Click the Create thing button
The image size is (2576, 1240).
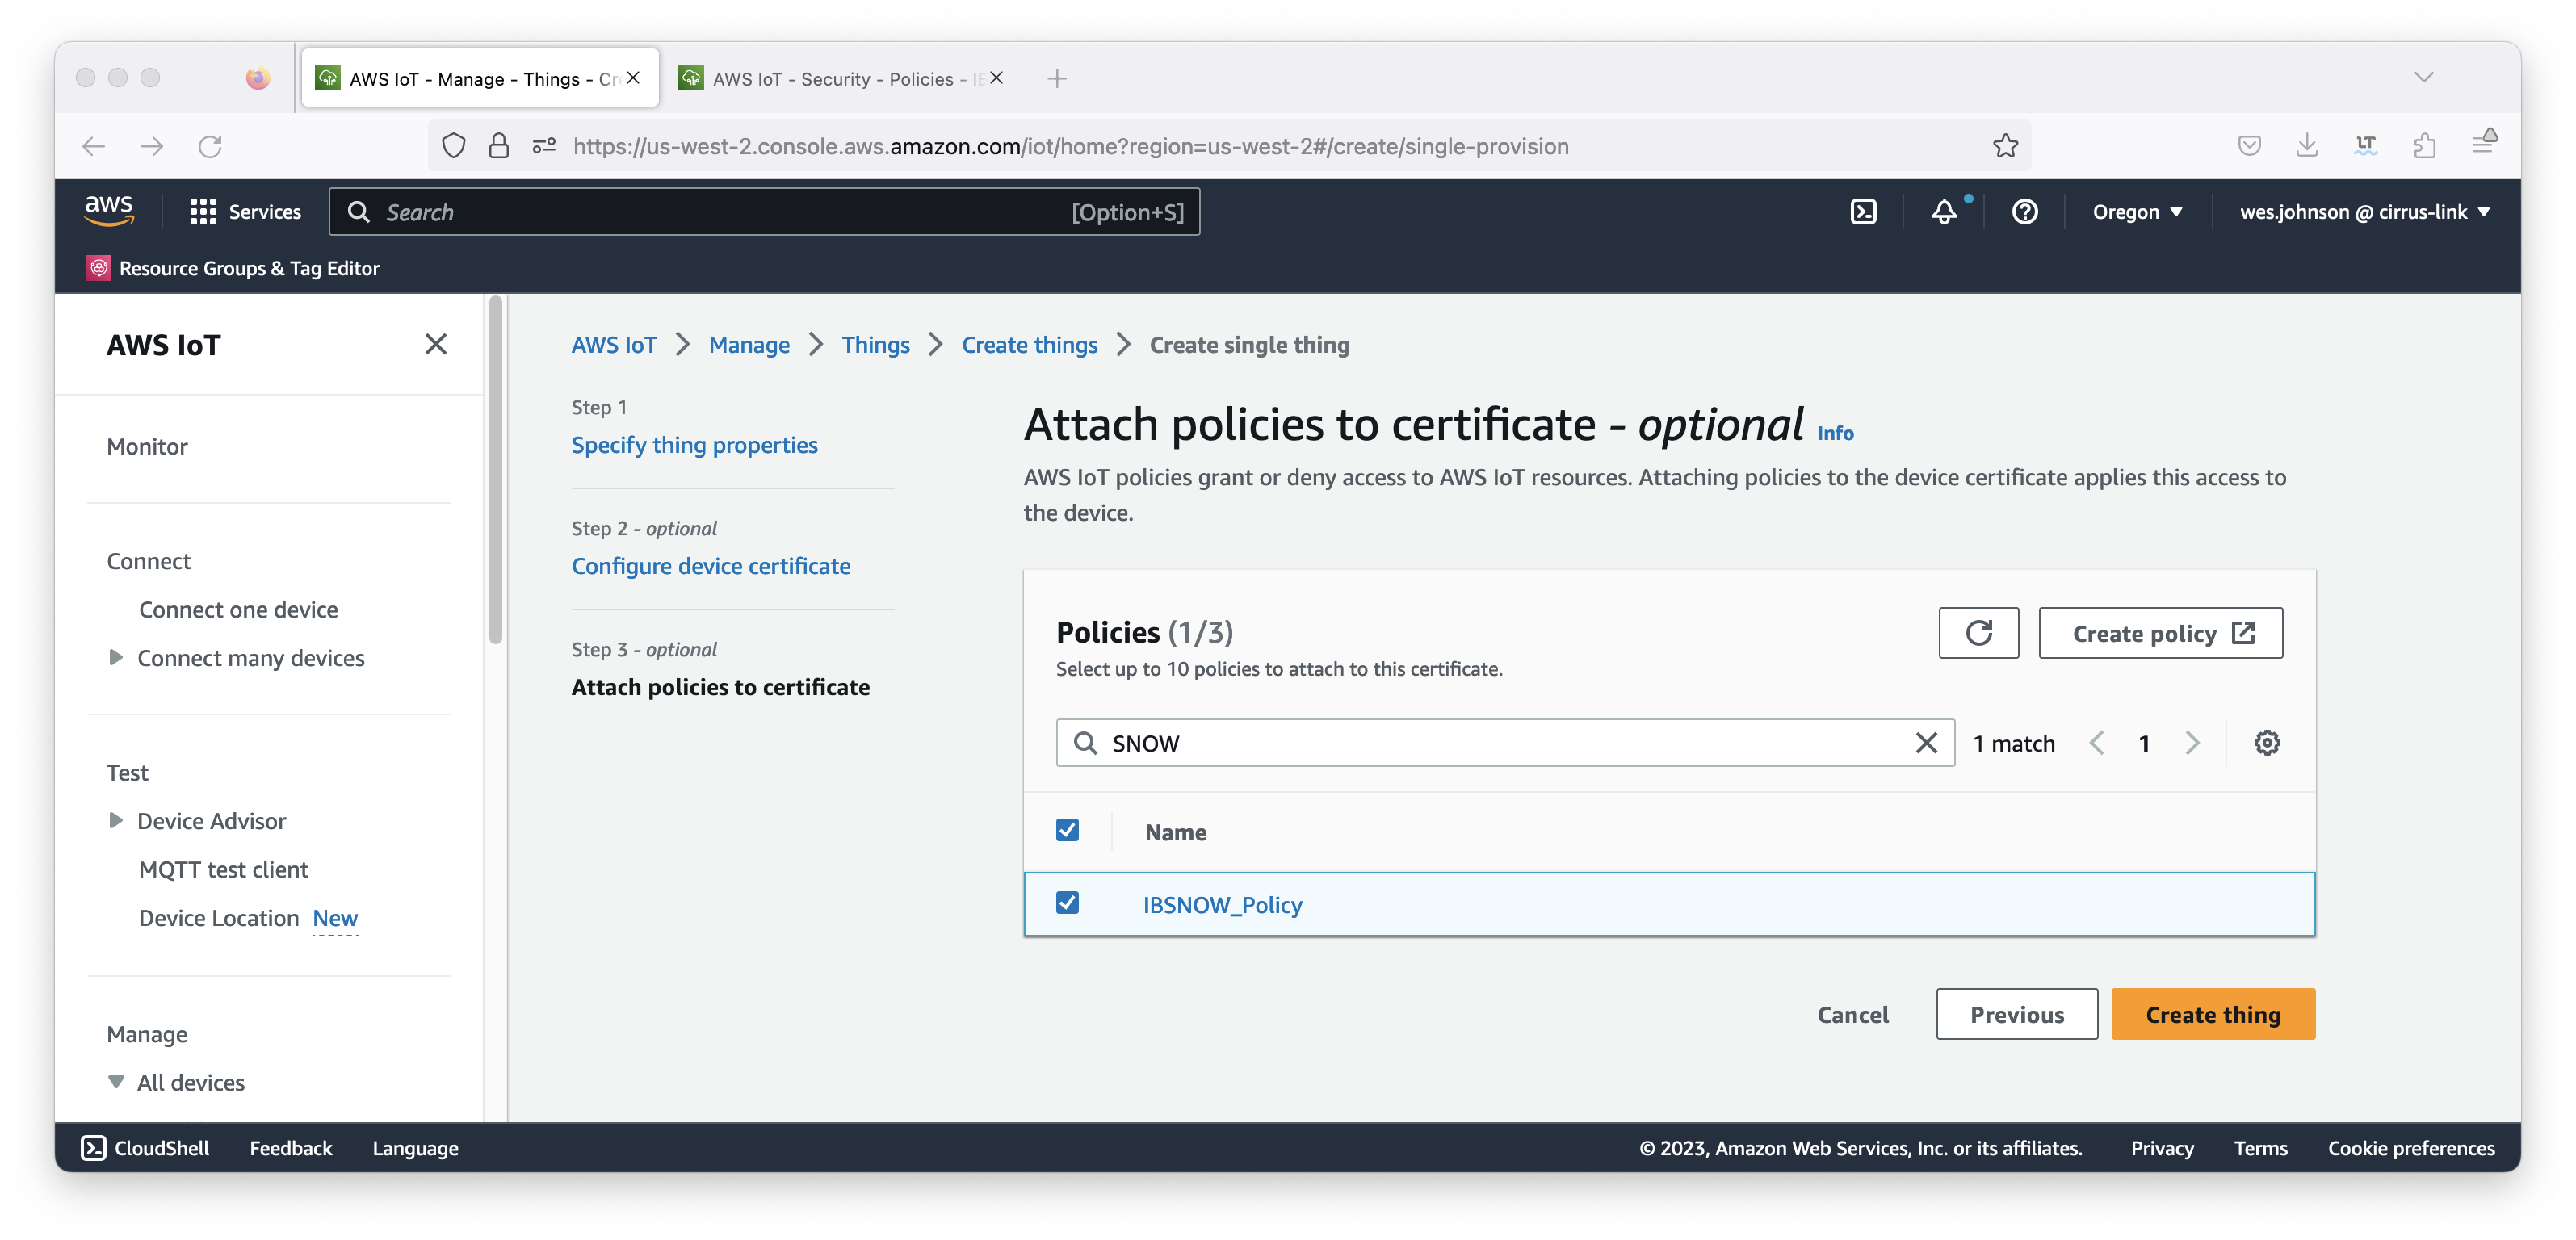tap(2213, 1014)
